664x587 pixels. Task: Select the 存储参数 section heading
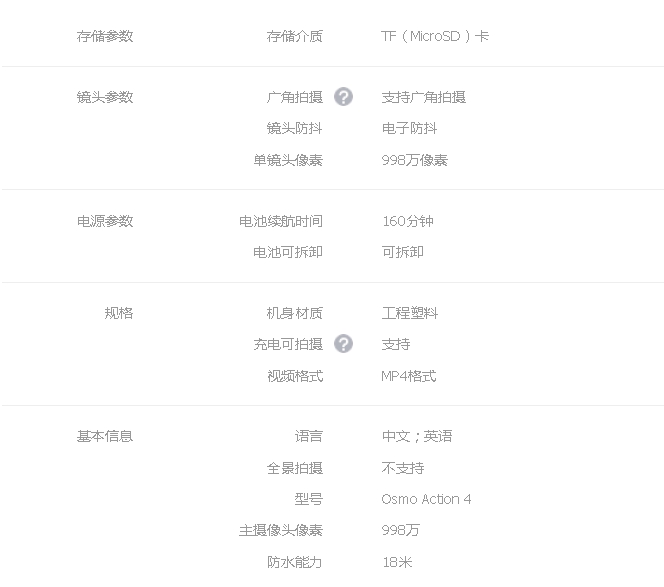(105, 36)
